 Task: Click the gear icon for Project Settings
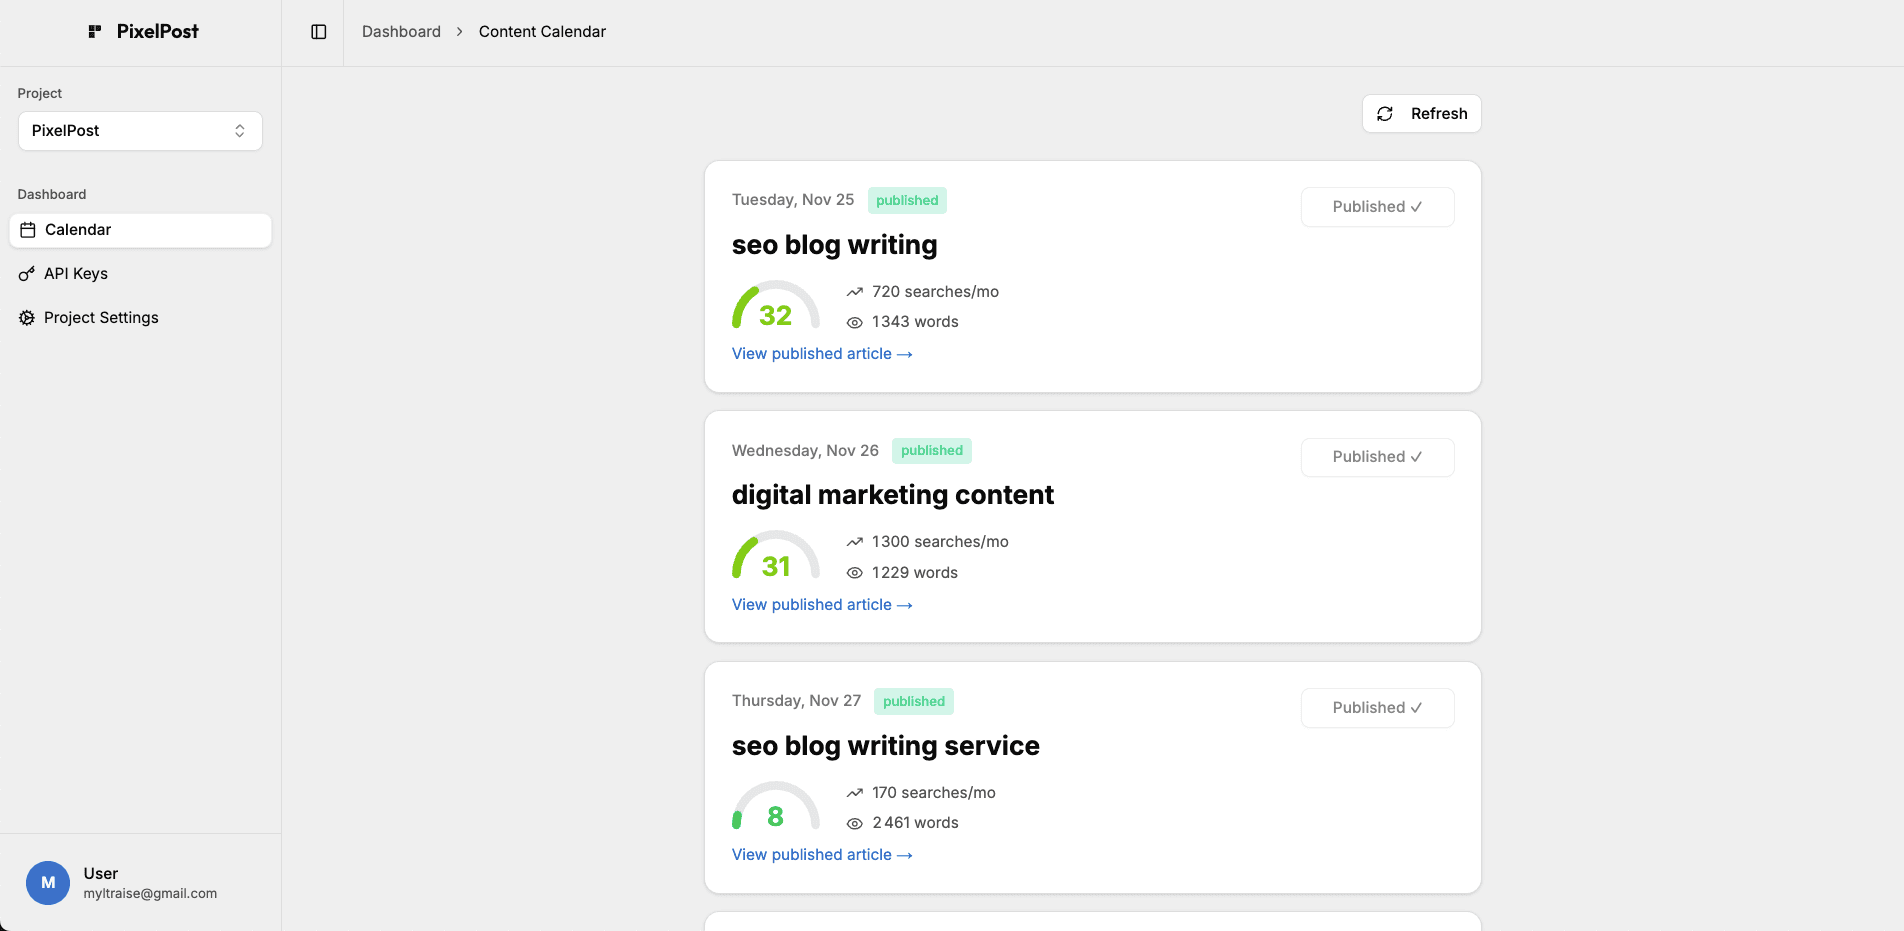pyautogui.click(x=27, y=317)
